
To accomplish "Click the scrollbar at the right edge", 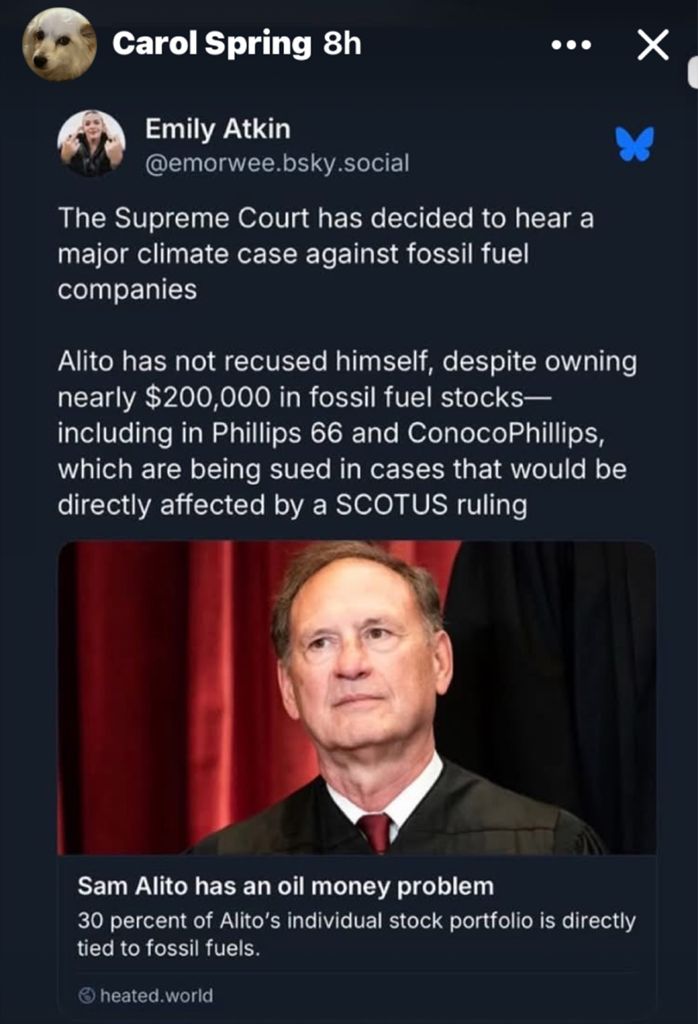I will click(692, 70).
